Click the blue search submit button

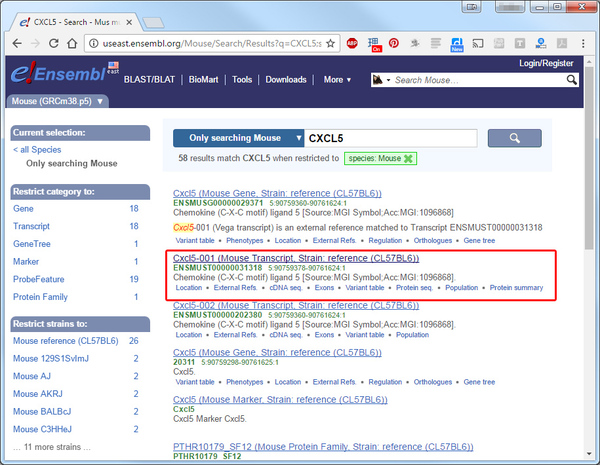pyautogui.click(x=514, y=138)
